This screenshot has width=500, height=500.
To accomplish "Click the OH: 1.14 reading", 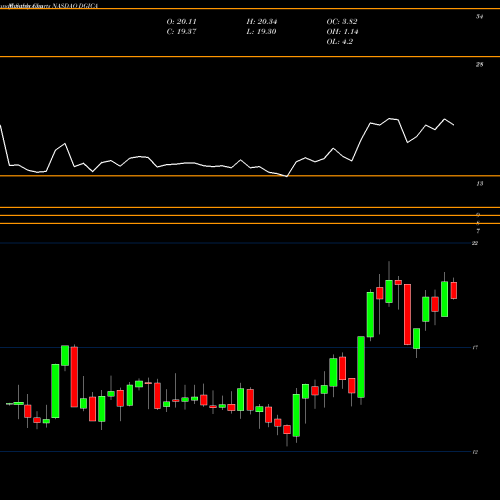I will pos(342,32).
